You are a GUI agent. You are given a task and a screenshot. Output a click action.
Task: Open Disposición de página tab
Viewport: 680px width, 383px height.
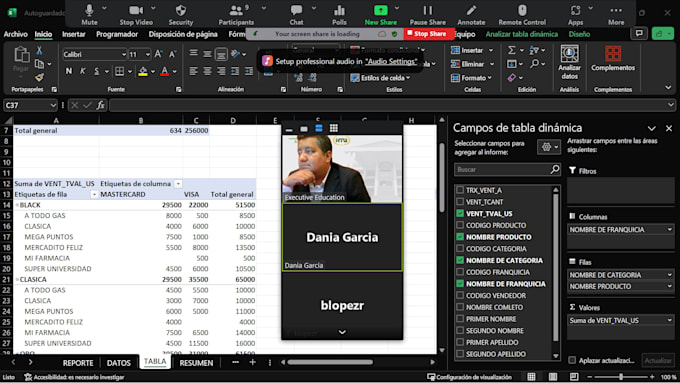coord(183,34)
